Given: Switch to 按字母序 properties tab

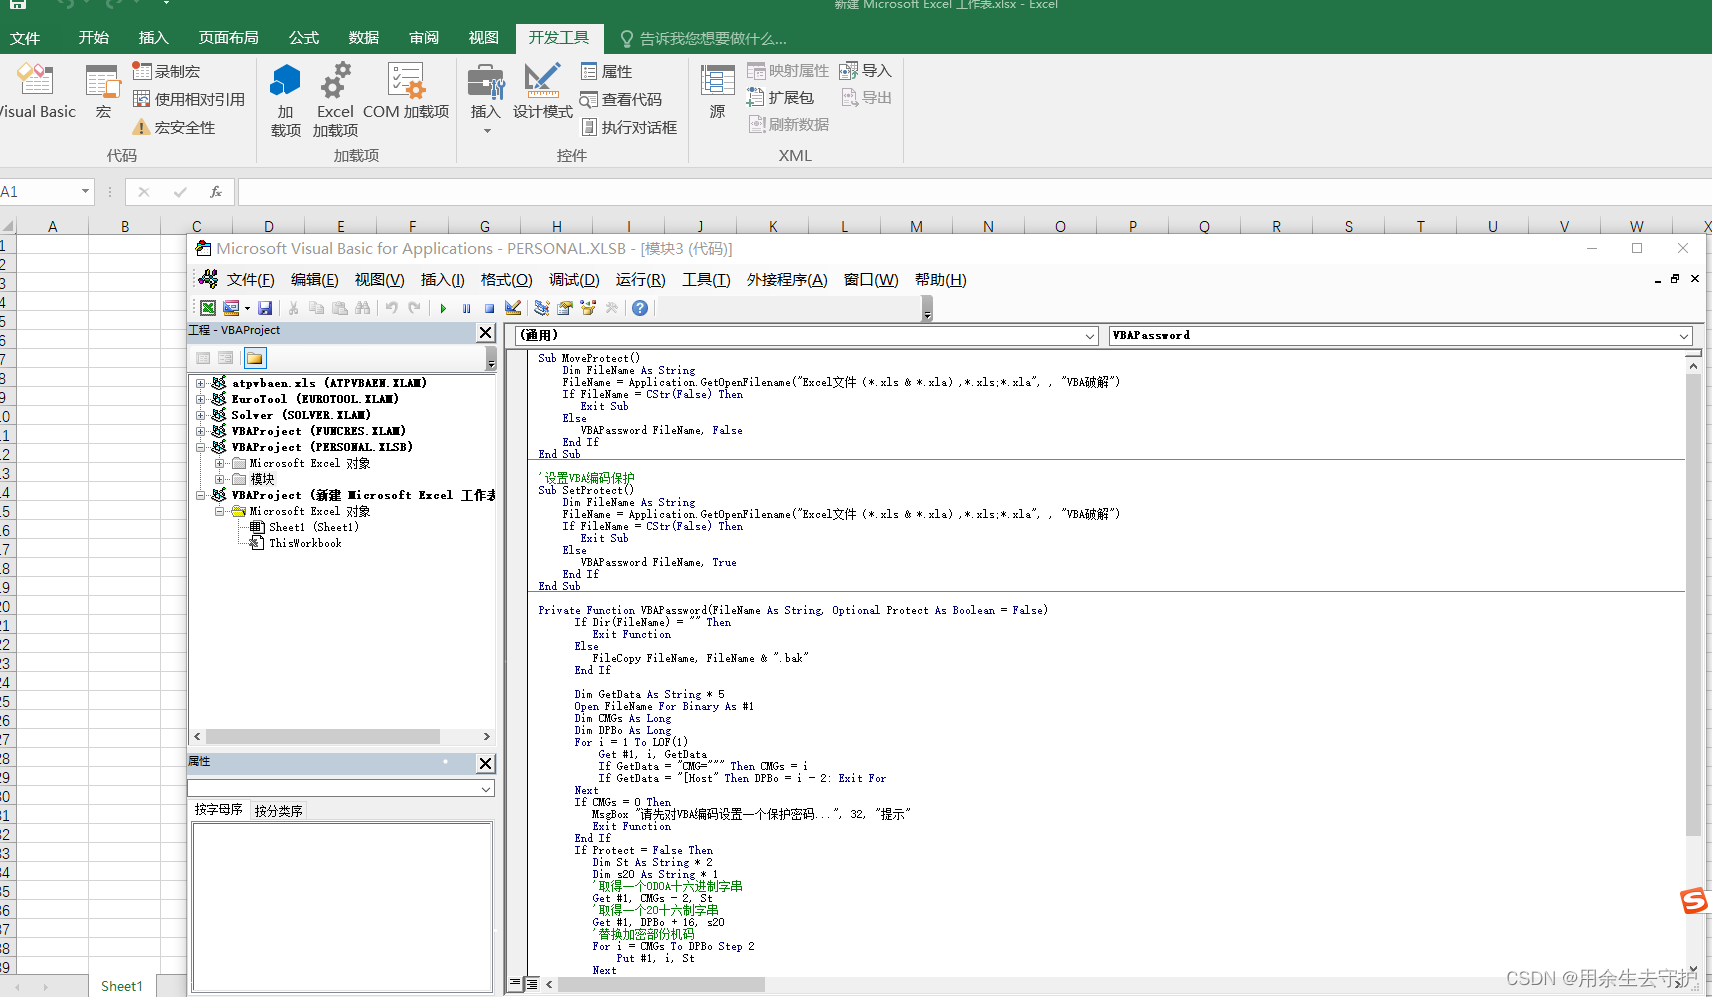Looking at the screenshot, I should pos(219,810).
